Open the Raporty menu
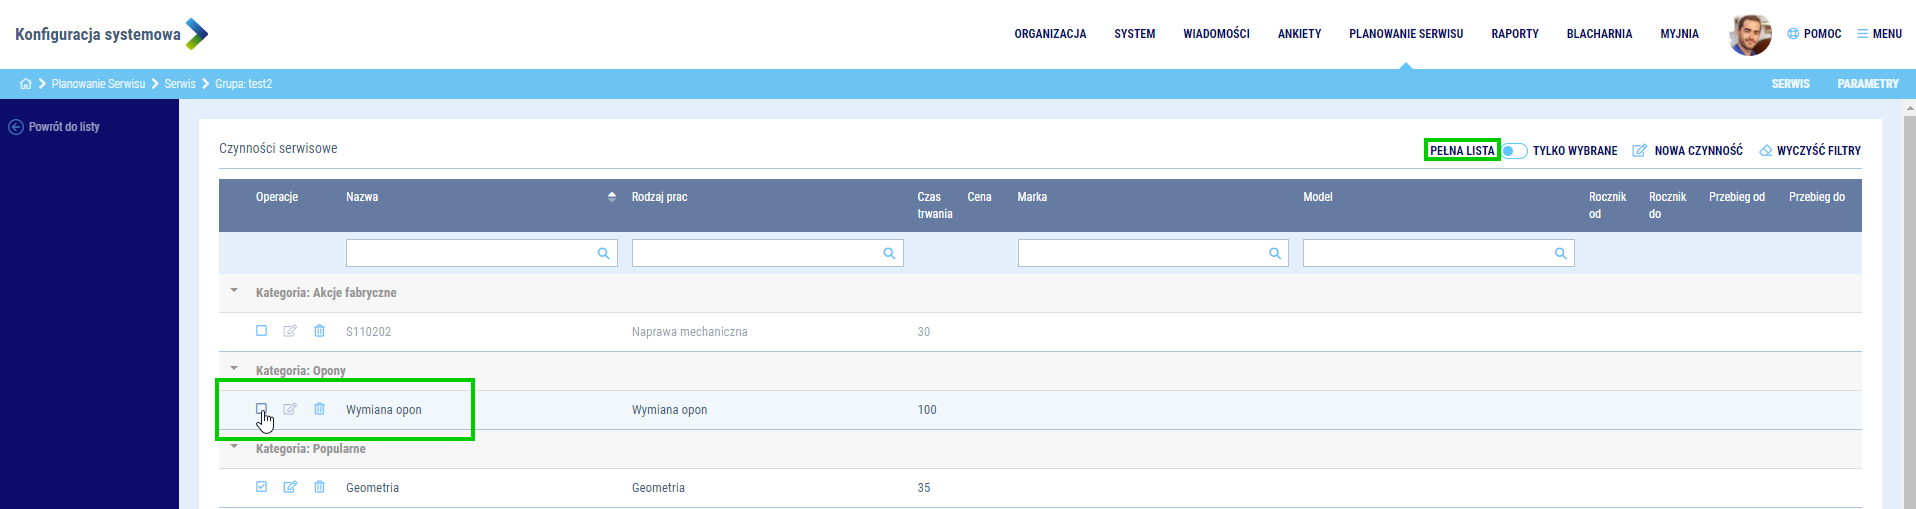Image resolution: width=1916 pixels, height=509 pixels. point(1514,34)
